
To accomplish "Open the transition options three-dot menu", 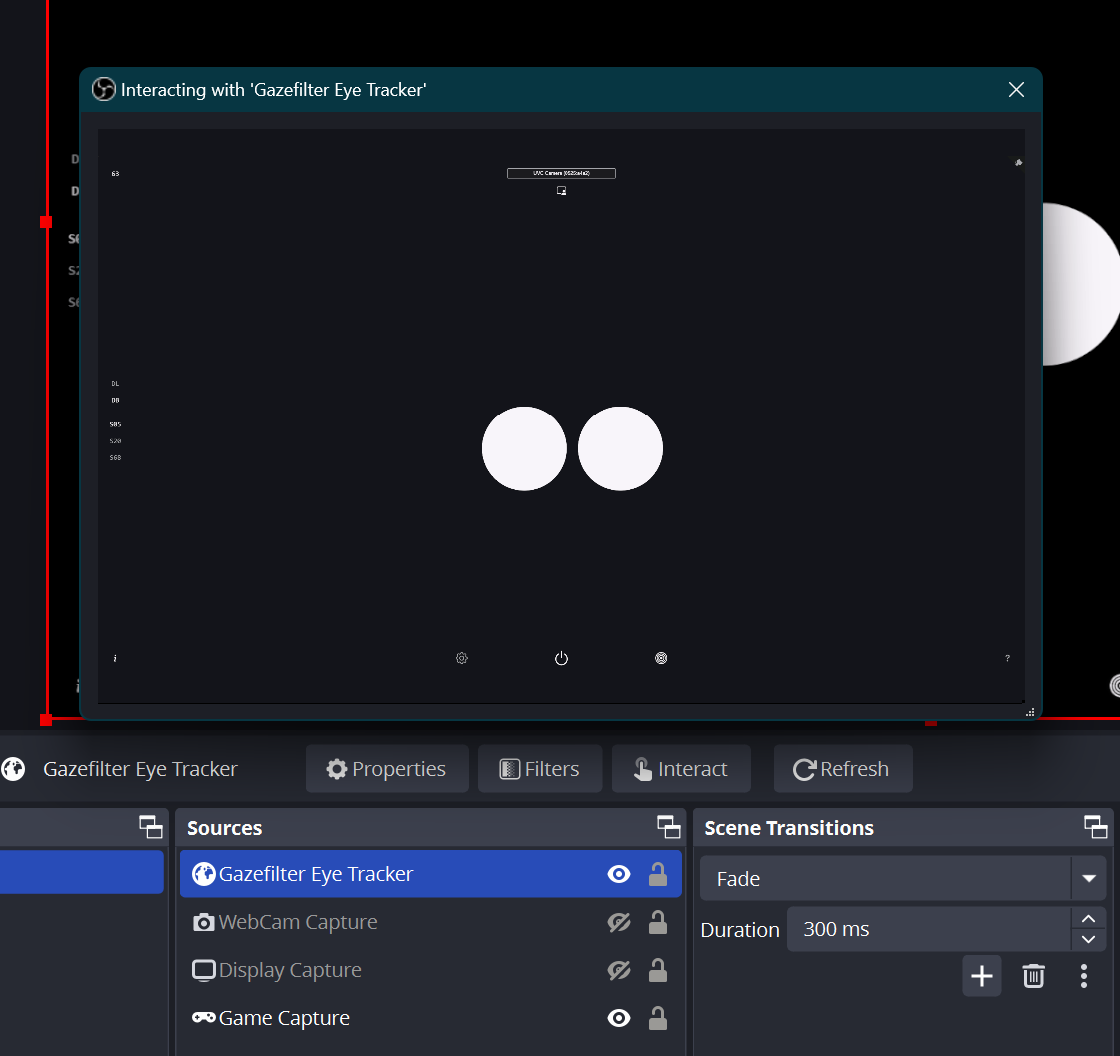I will [1084, 976].
